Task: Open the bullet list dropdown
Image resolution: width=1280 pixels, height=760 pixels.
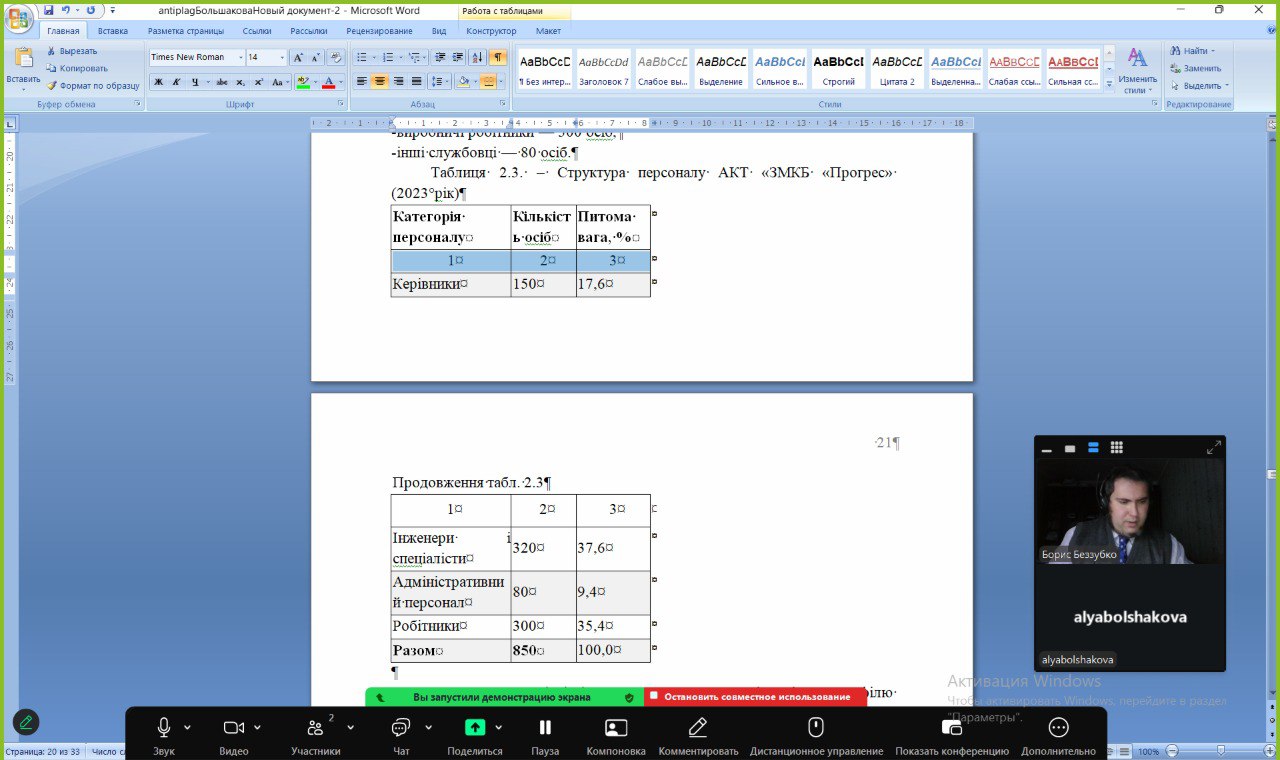Action: pyautogui.click(x=375, y=57)
